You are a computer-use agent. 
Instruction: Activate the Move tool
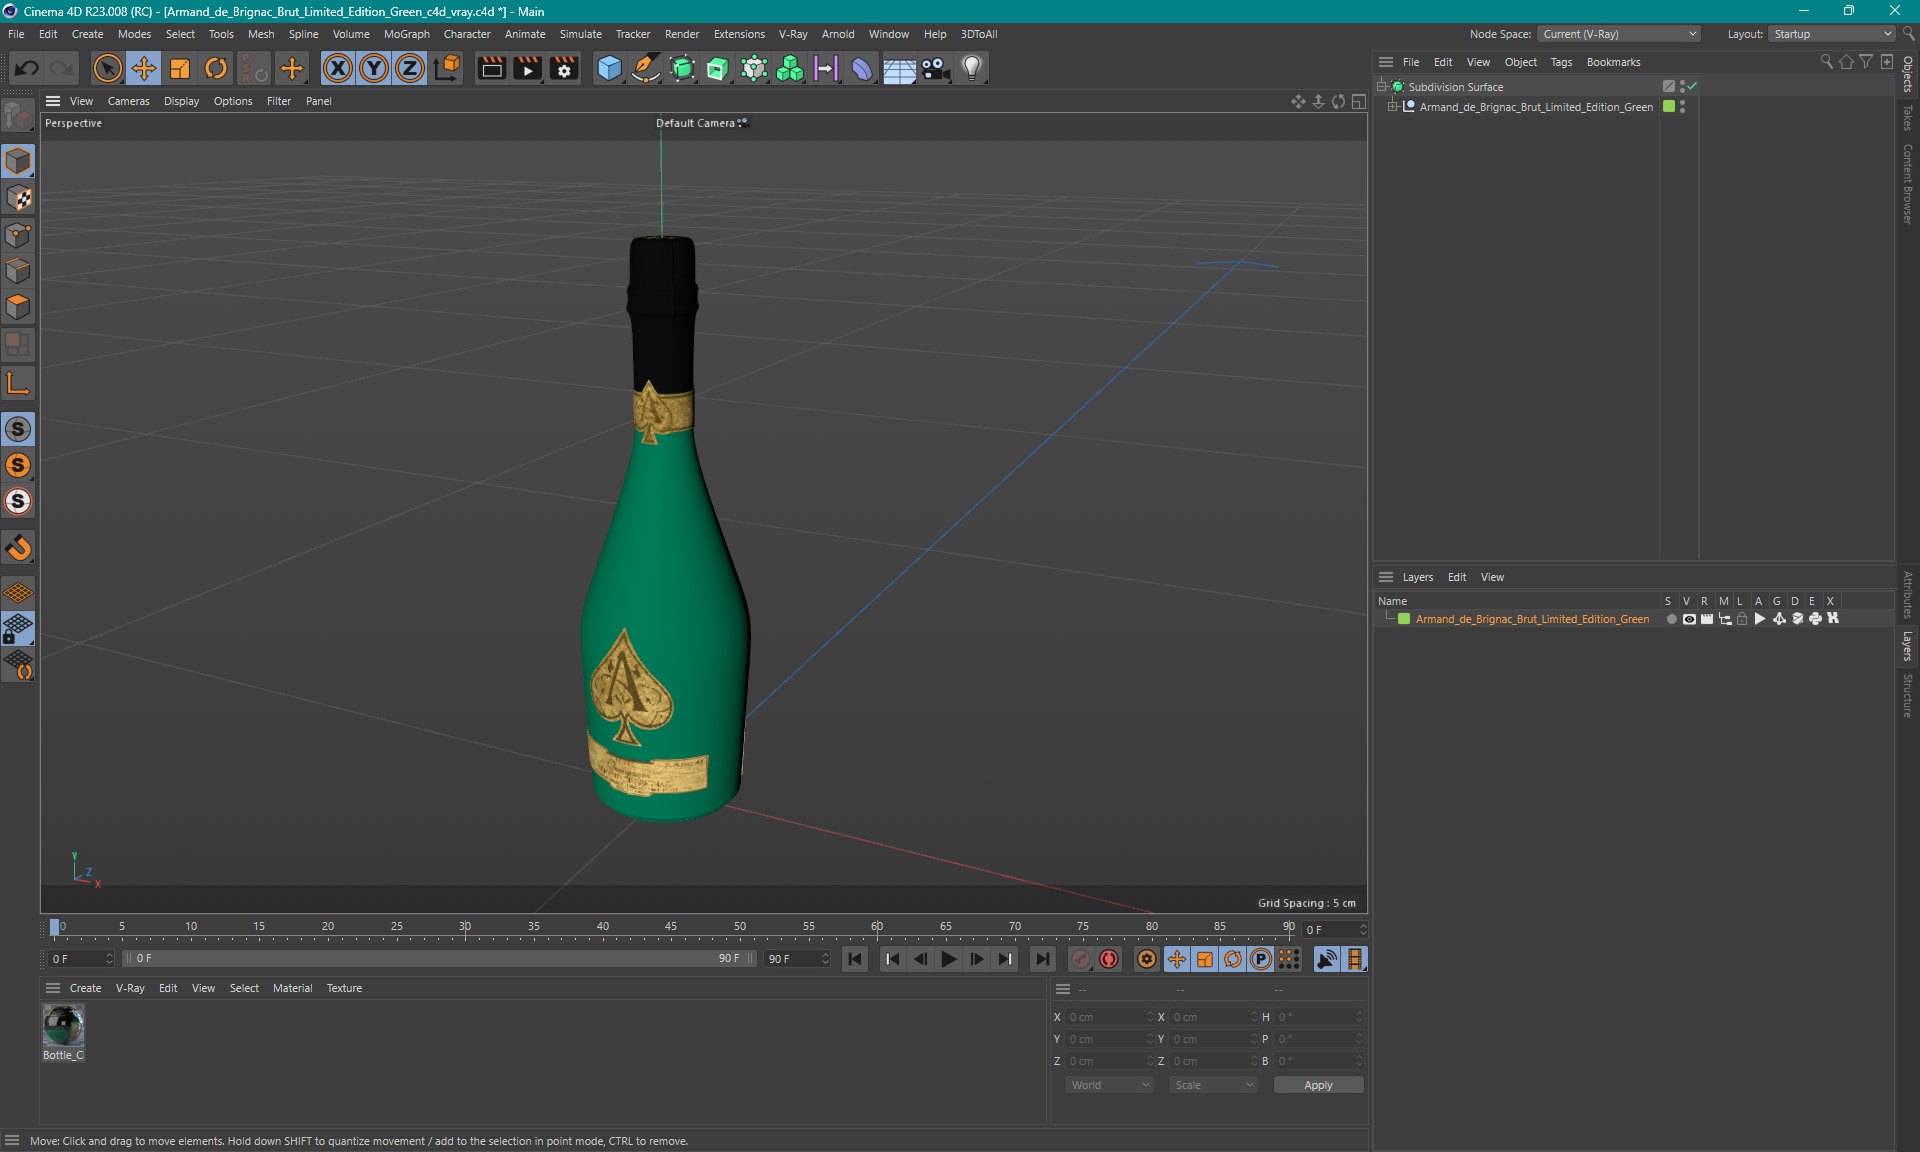[144, 68]
